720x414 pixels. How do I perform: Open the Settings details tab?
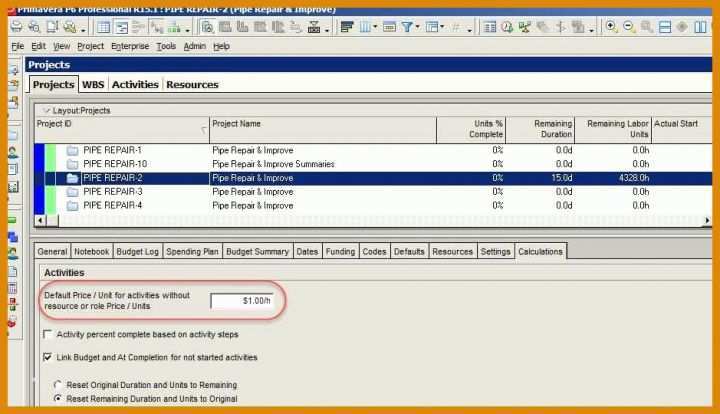point(495,252)
